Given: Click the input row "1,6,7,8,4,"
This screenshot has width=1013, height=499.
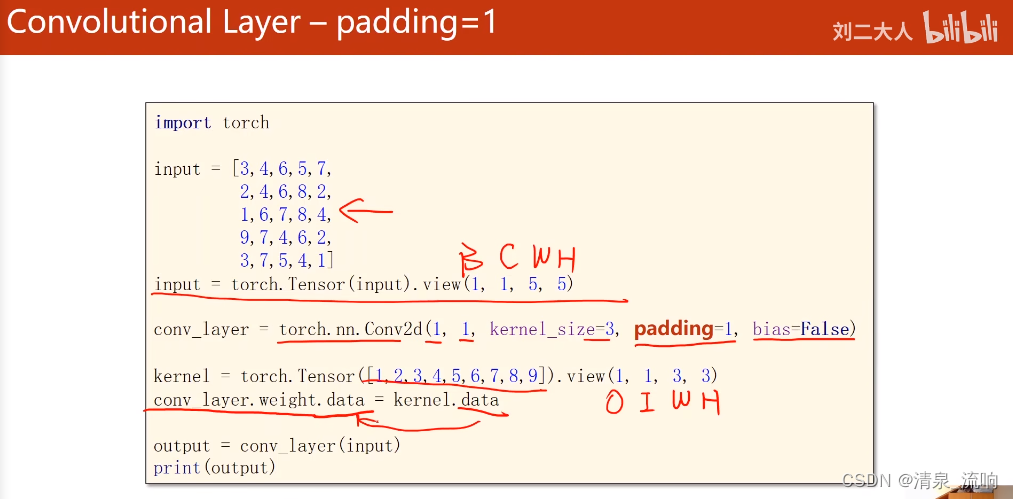Looking at the screenshot, I should (285, 214).
